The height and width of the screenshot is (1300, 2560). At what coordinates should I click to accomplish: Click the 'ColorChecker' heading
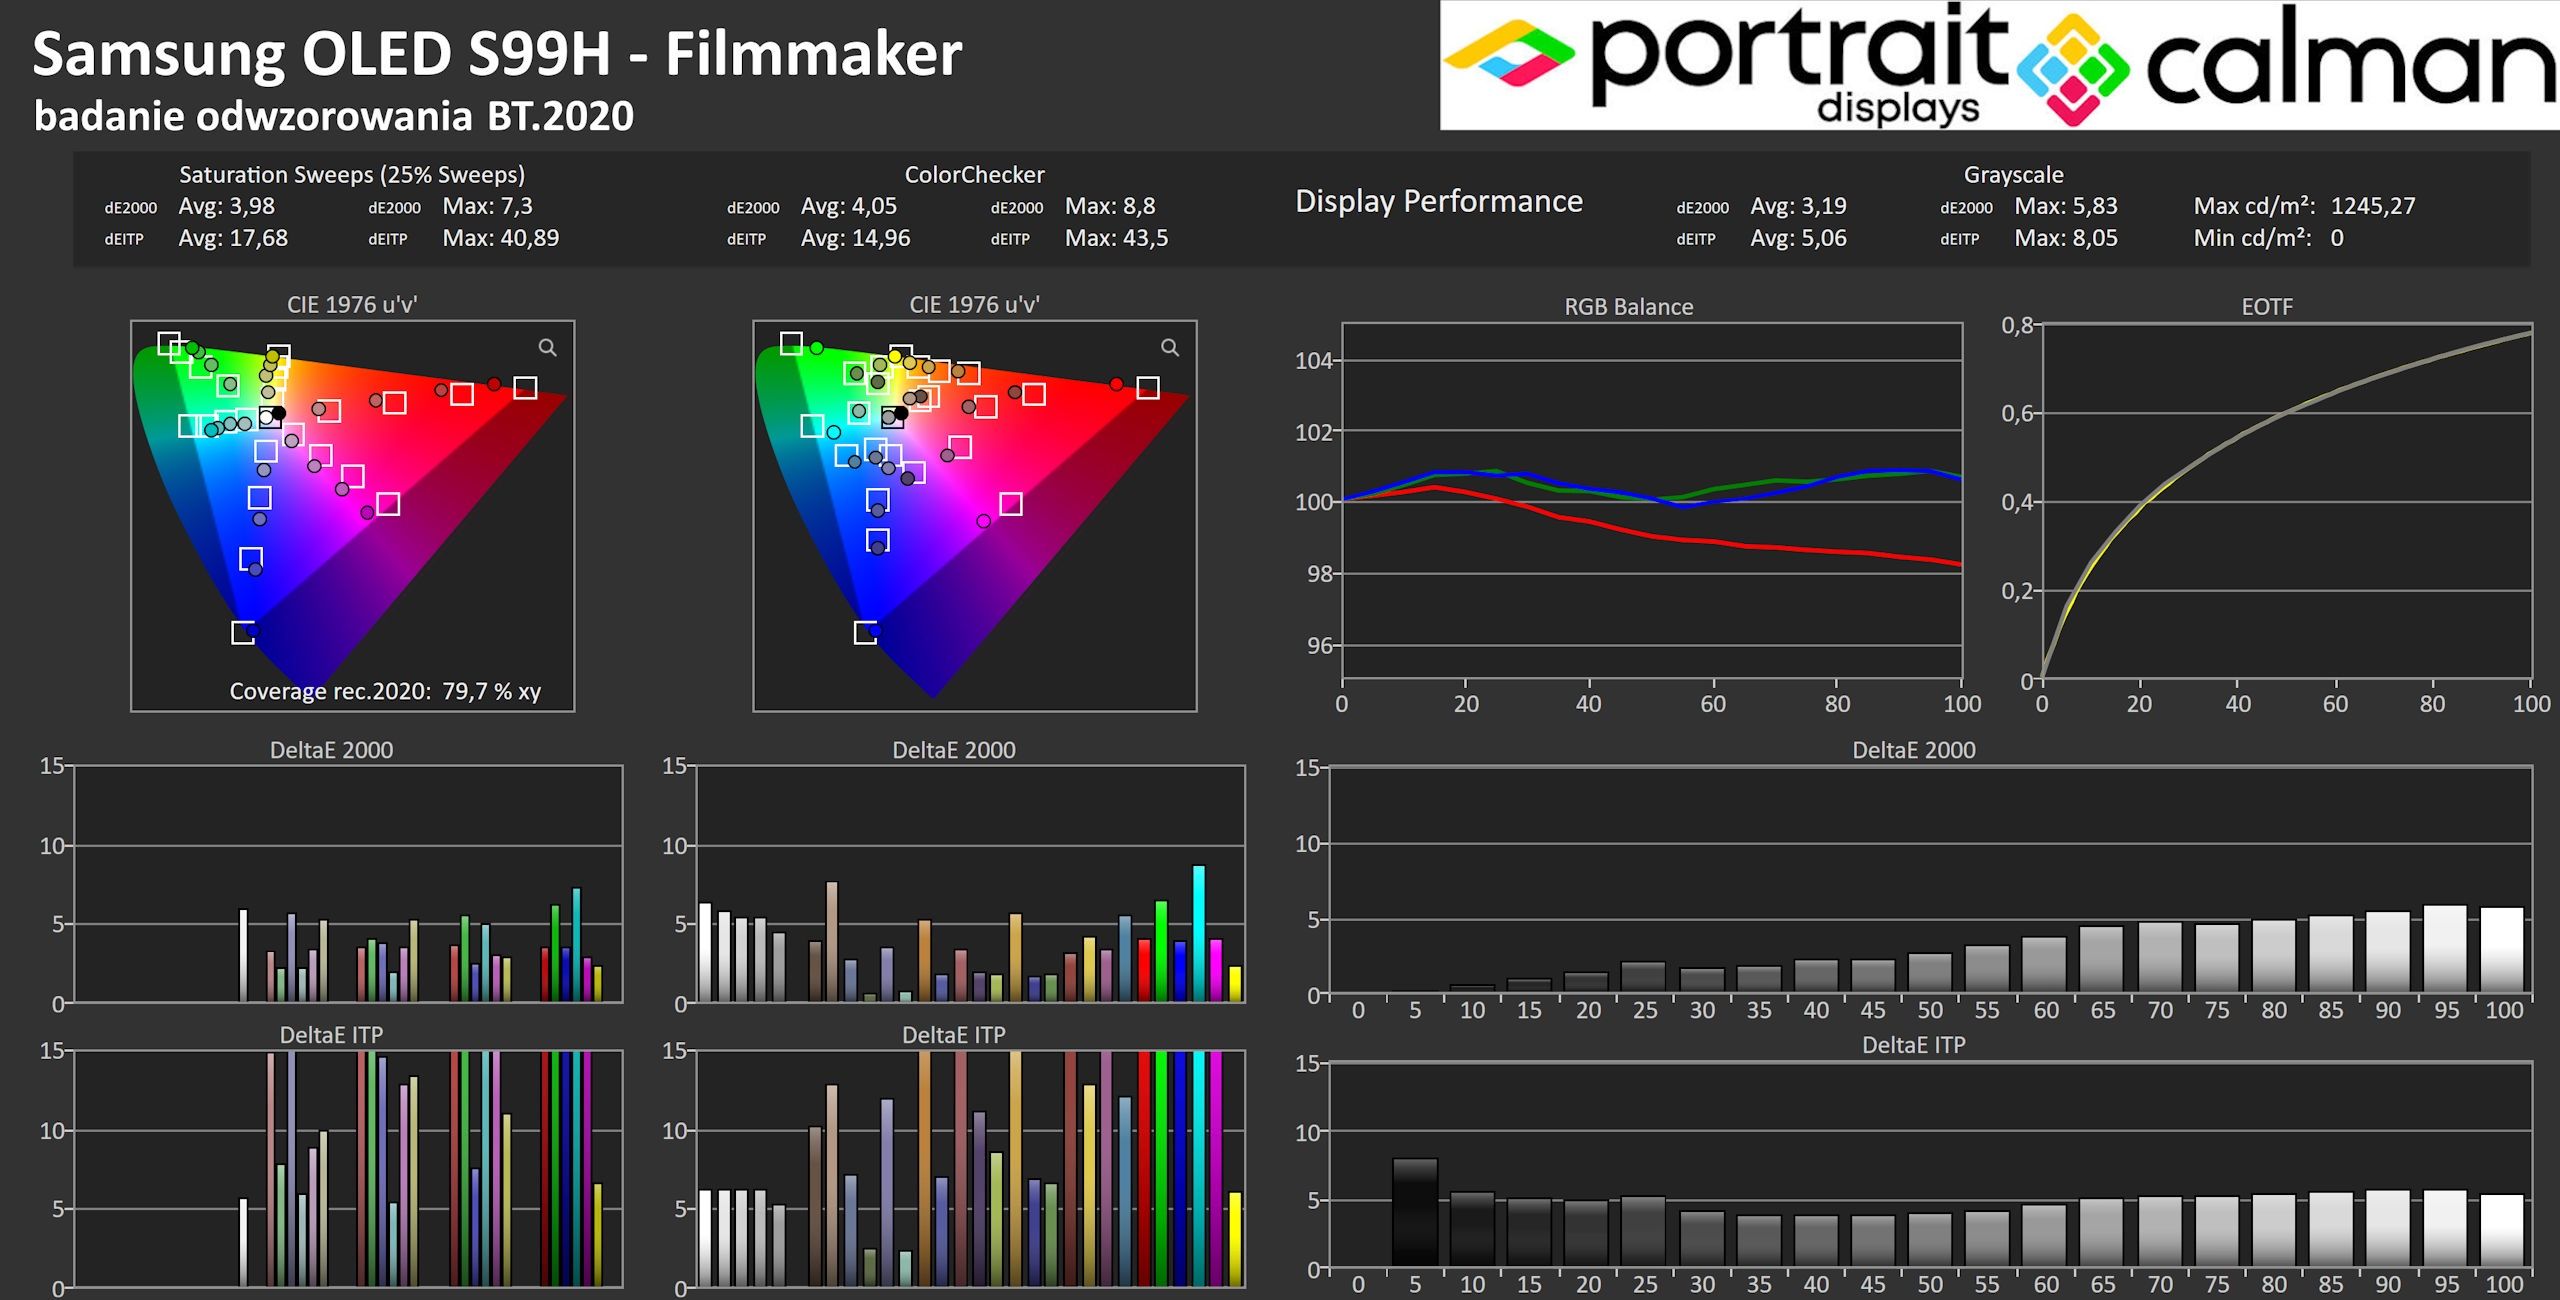click(x=974, y=174)
